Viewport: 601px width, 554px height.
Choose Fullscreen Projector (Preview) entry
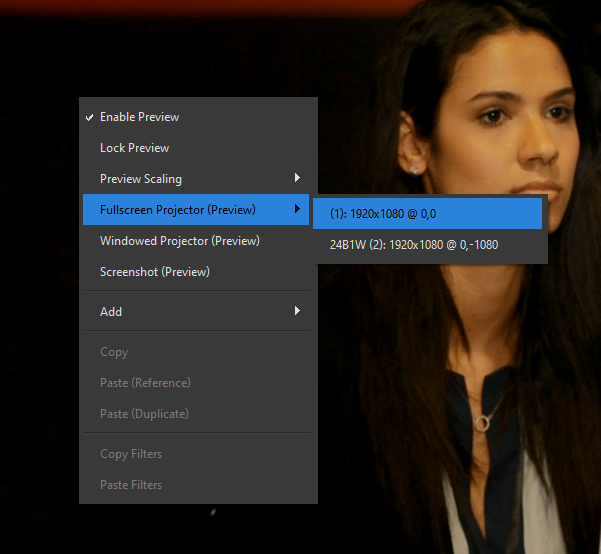[196, 210]
